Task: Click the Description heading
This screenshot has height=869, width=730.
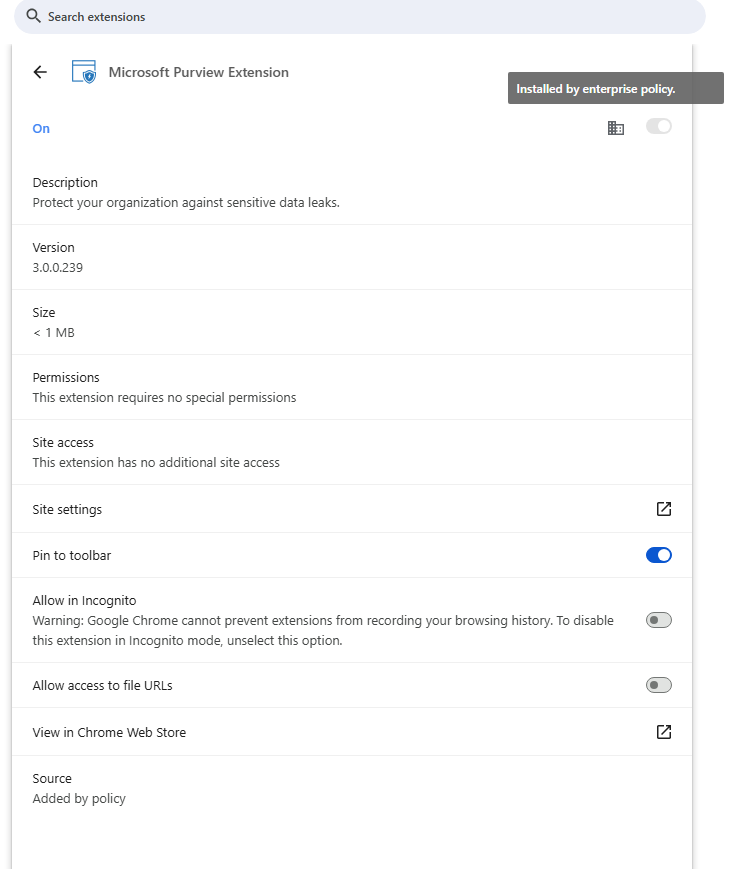Action: (65, 183)
